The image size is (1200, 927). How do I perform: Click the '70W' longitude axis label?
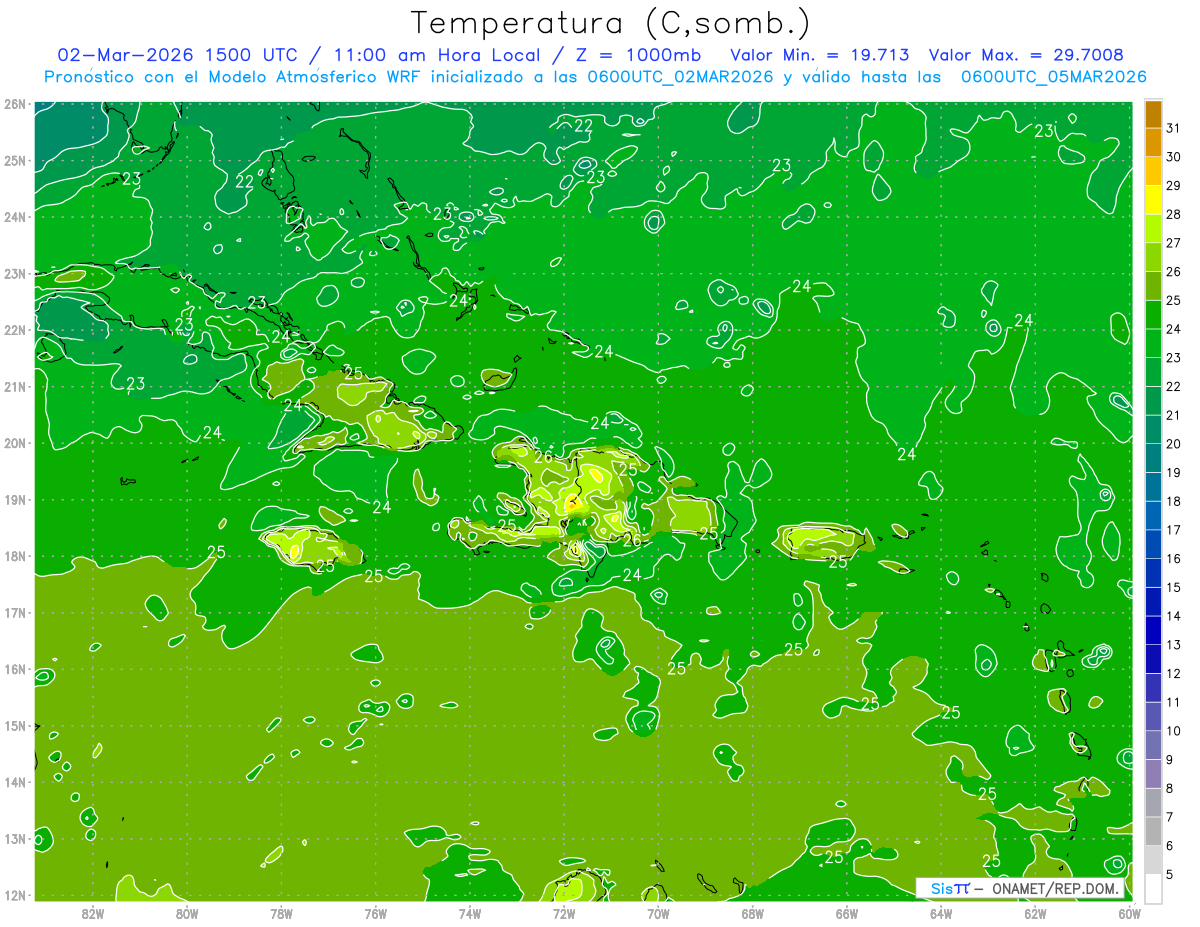(x=658, y=913)
